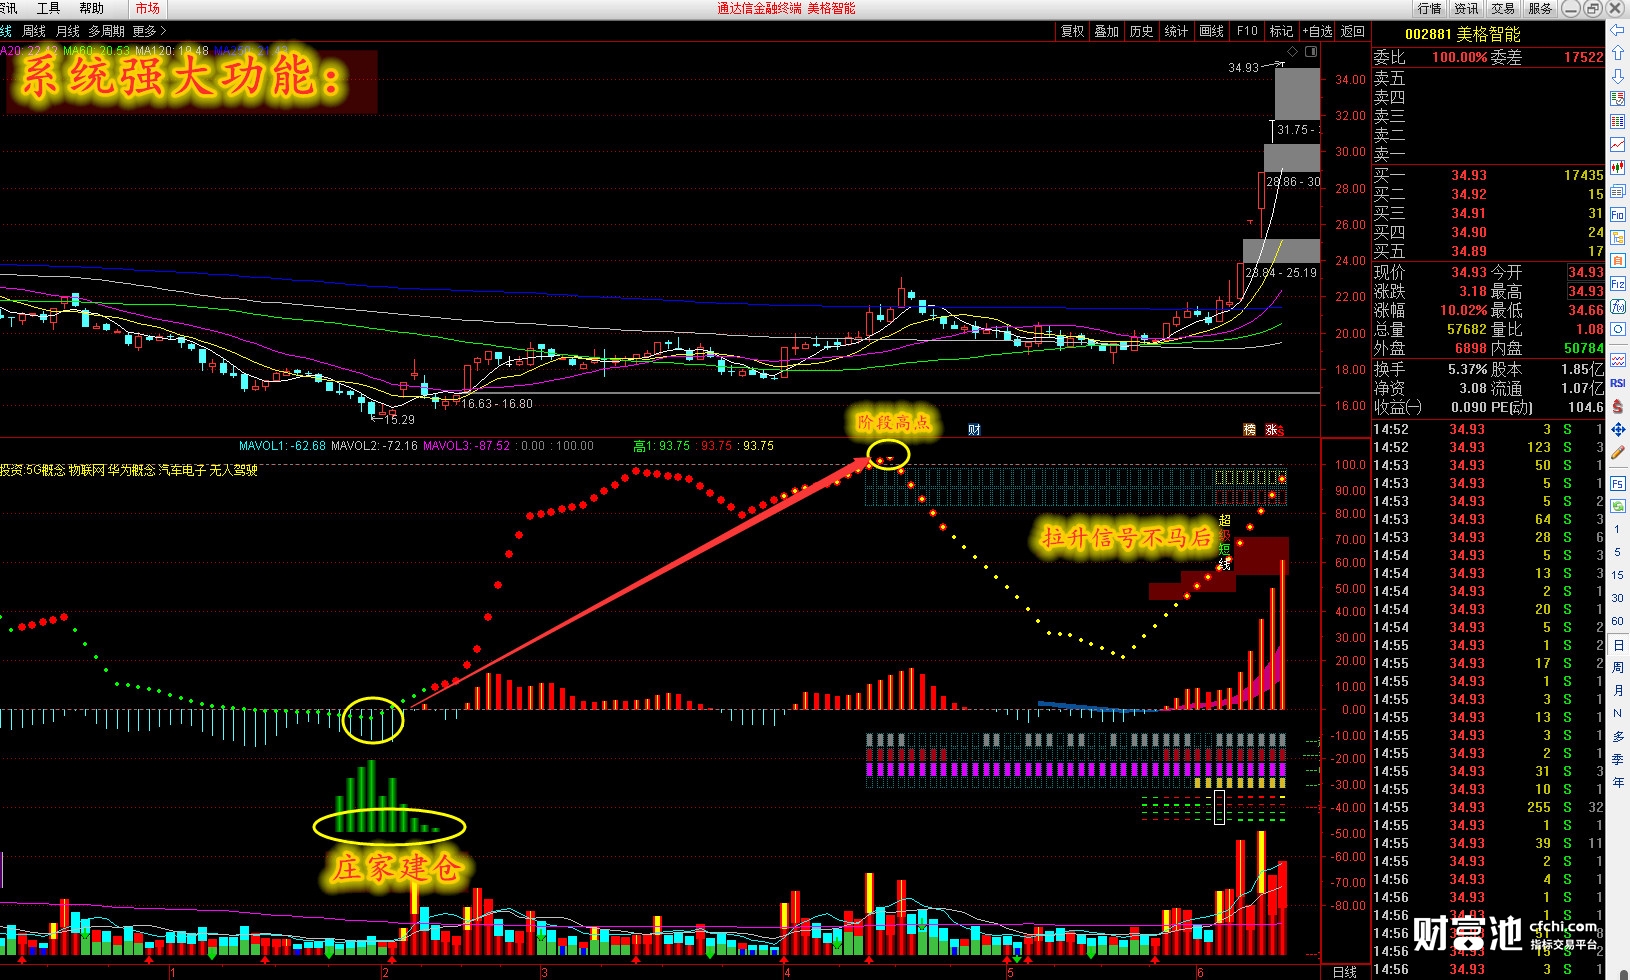Open the 服务 service button at top right
Viewport: 1630px width, 980px height.
pyautogui.click(x=1540, y=8)
